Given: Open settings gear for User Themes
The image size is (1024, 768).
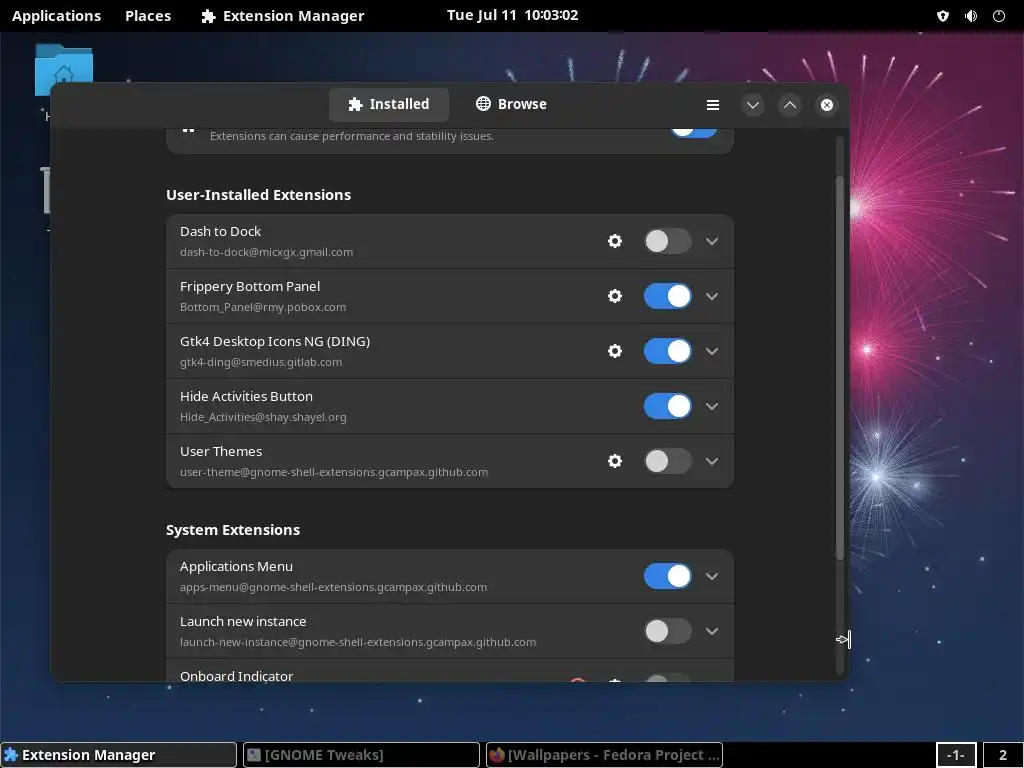Looking at the screenshot, I should (x=615, y=461).
